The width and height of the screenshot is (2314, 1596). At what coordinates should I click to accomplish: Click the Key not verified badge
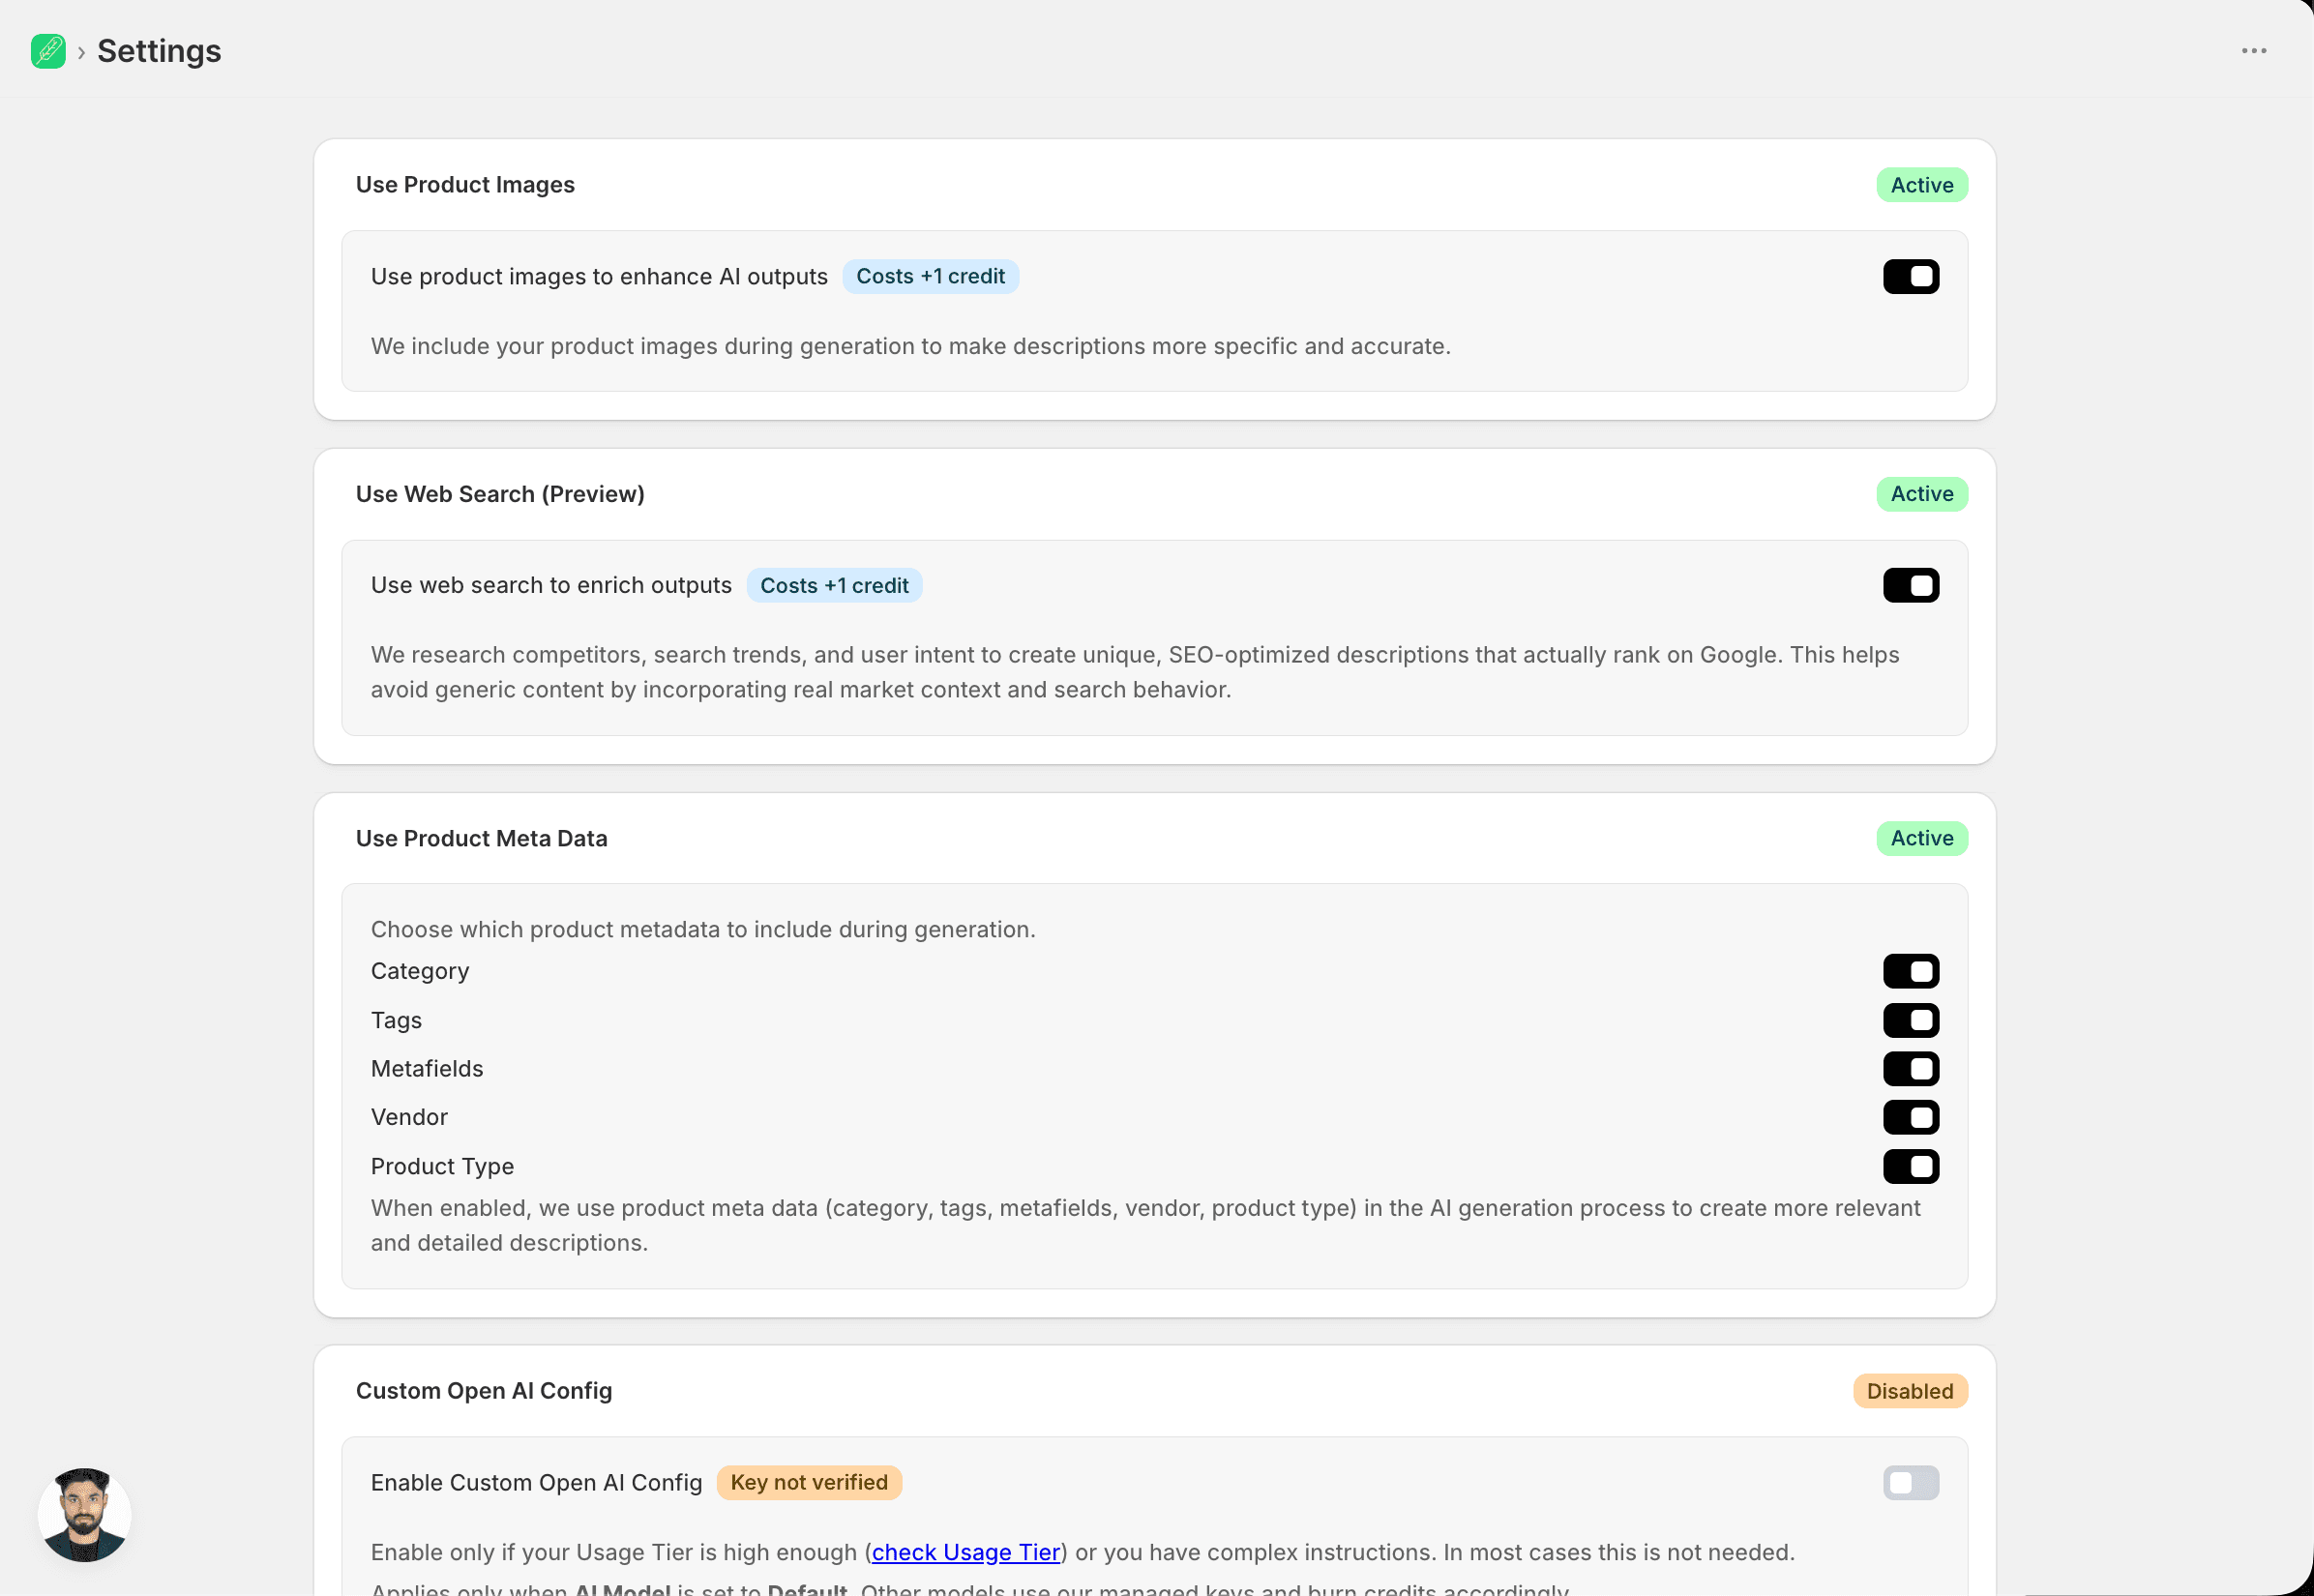809,1482
